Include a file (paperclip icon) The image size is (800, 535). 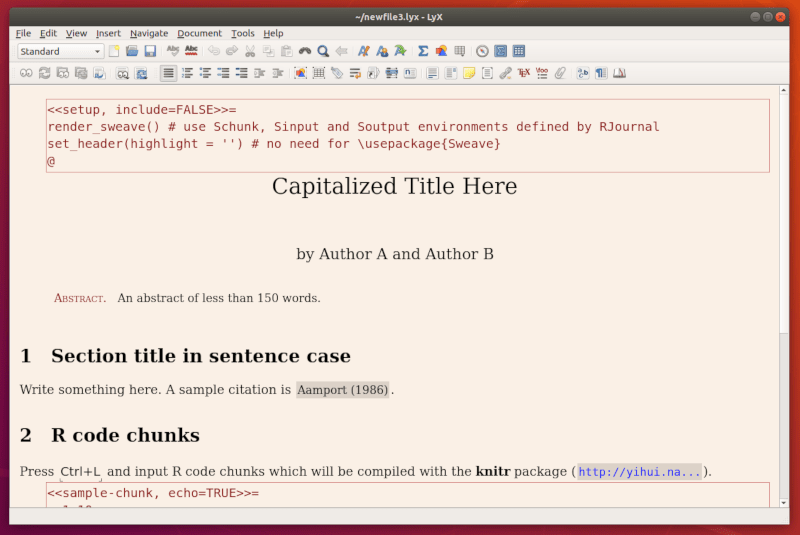(x=560, y=73)
